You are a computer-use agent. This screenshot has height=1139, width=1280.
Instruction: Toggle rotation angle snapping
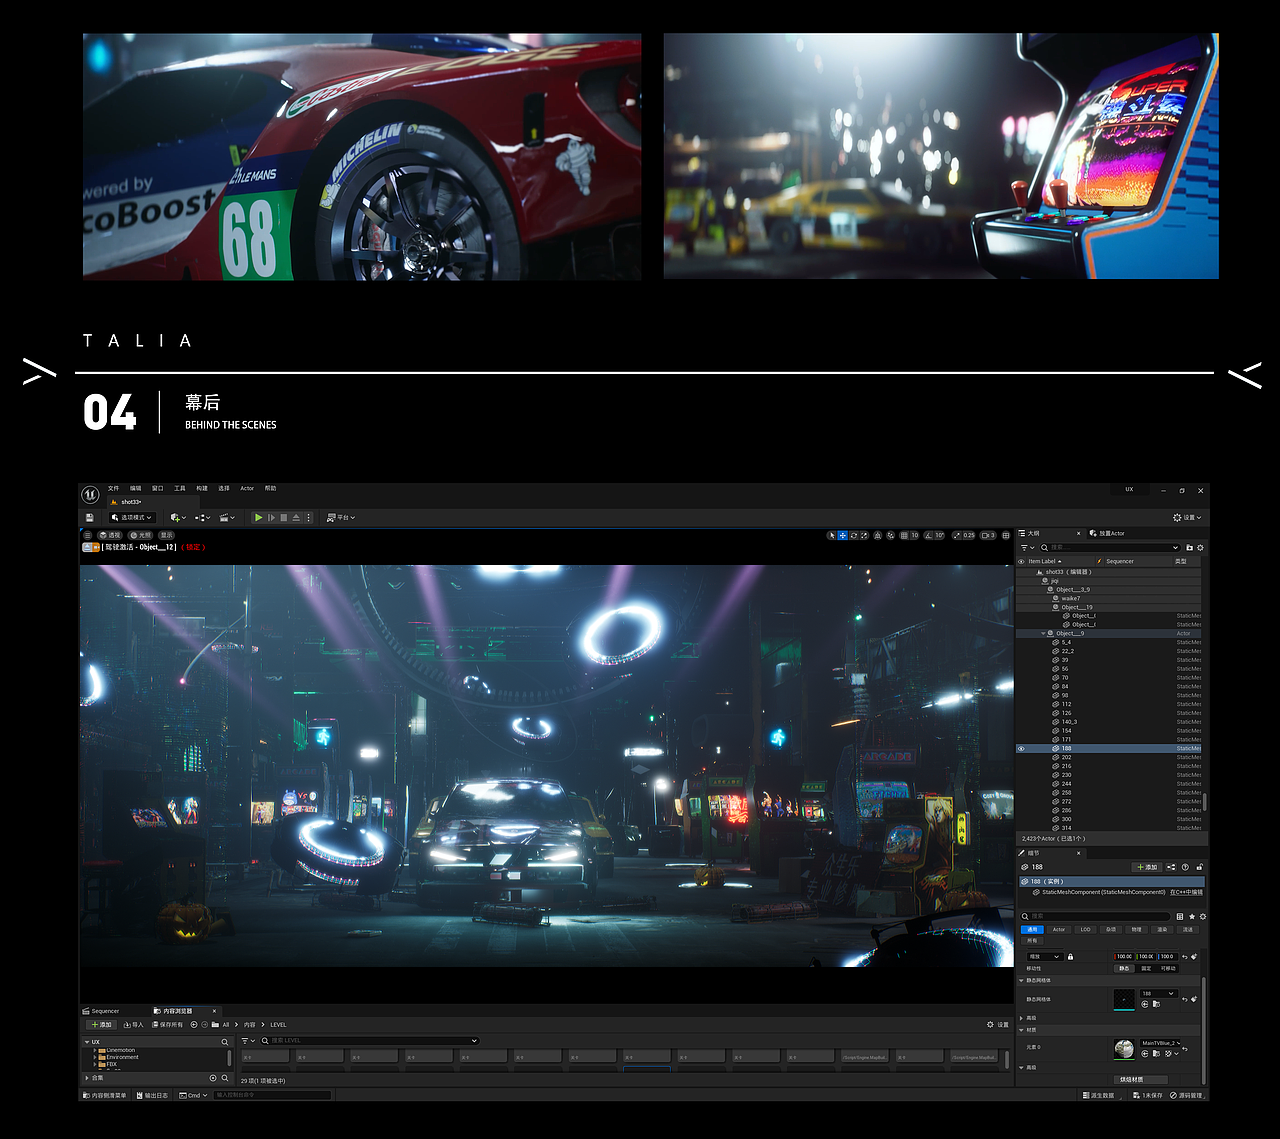[928, 535]
